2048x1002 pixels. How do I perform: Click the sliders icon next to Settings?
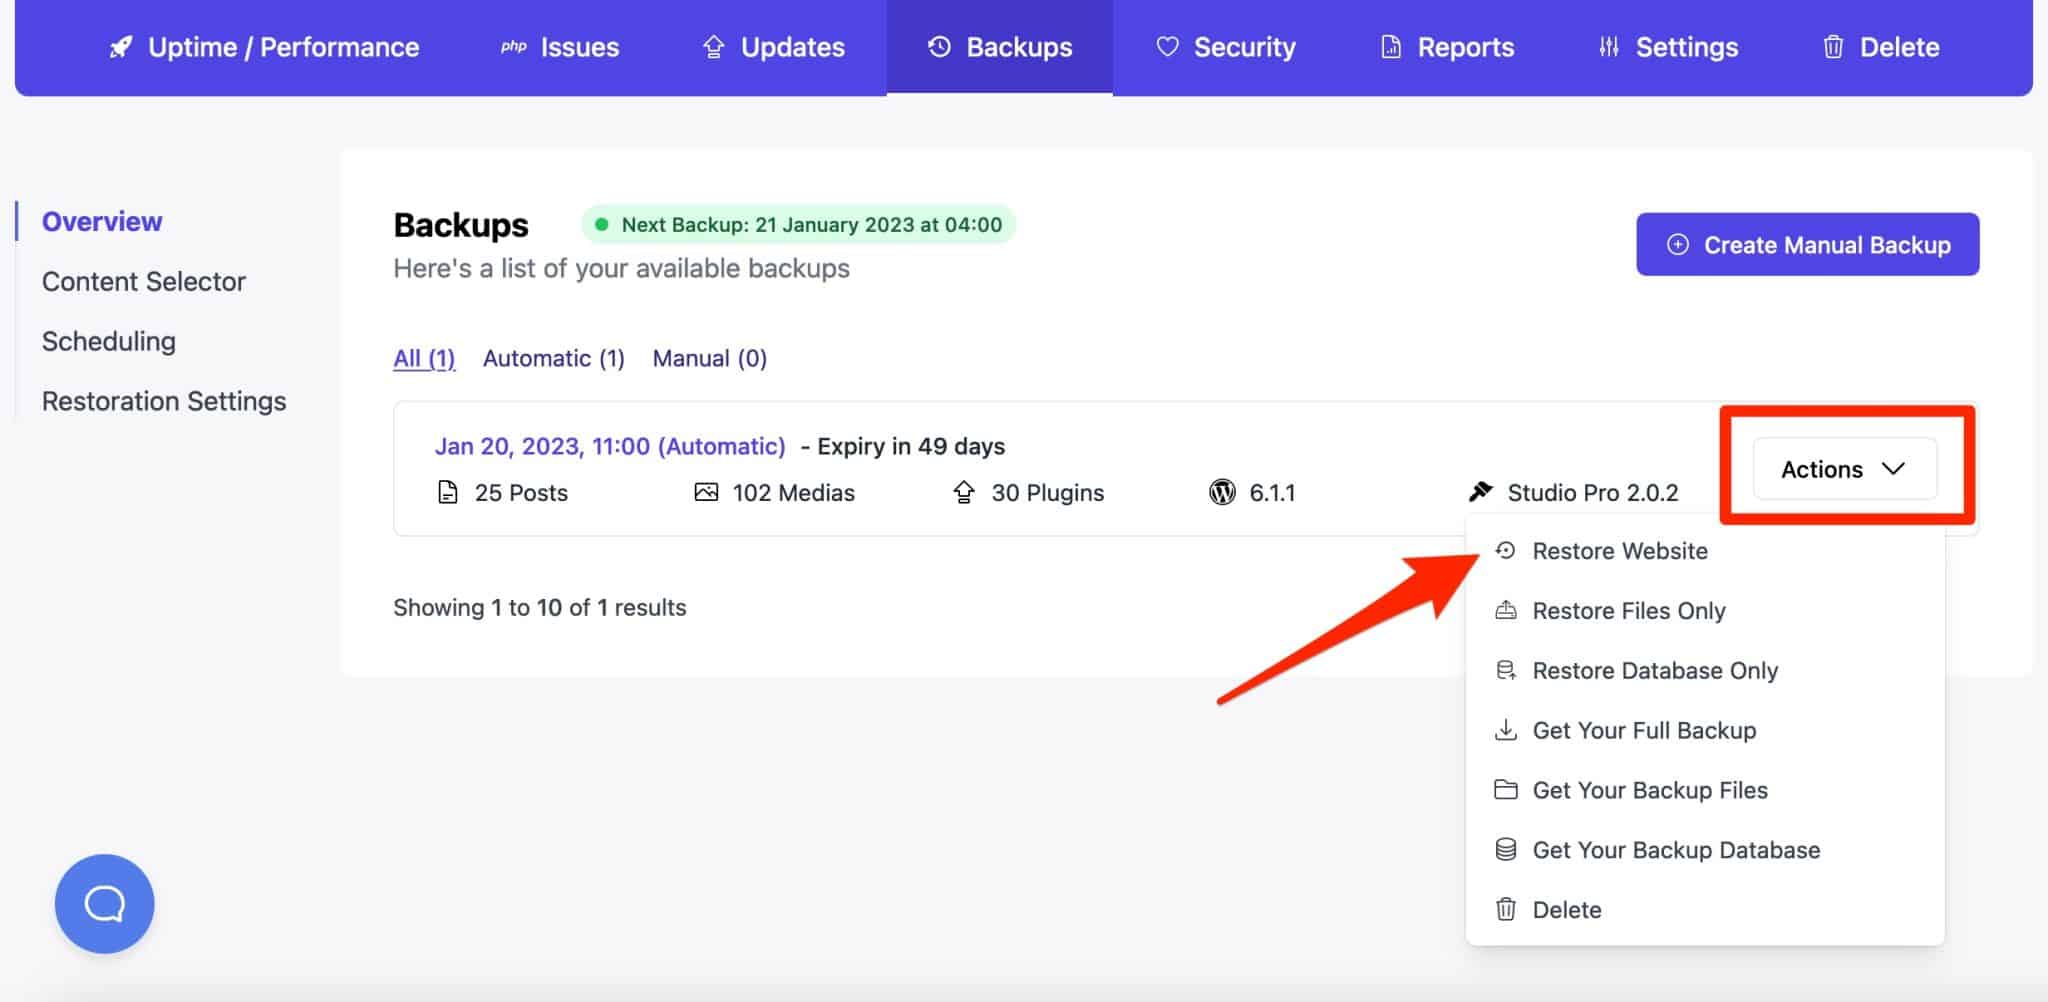(1608, 47)
